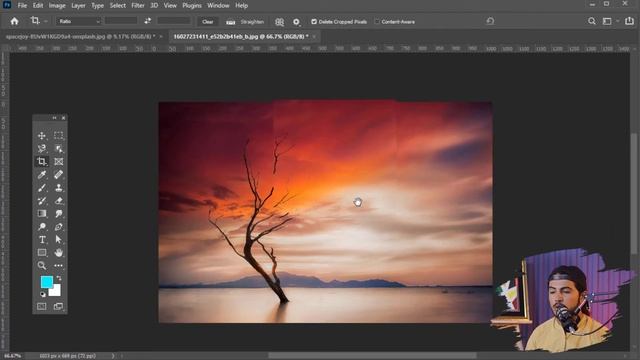Open the Select menu
Image resolution: width=640 pixels, height=360 pixels.
118,6
